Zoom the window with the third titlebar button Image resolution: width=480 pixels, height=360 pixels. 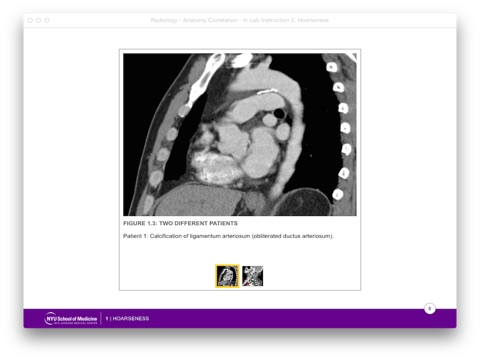tap(47, 20)
